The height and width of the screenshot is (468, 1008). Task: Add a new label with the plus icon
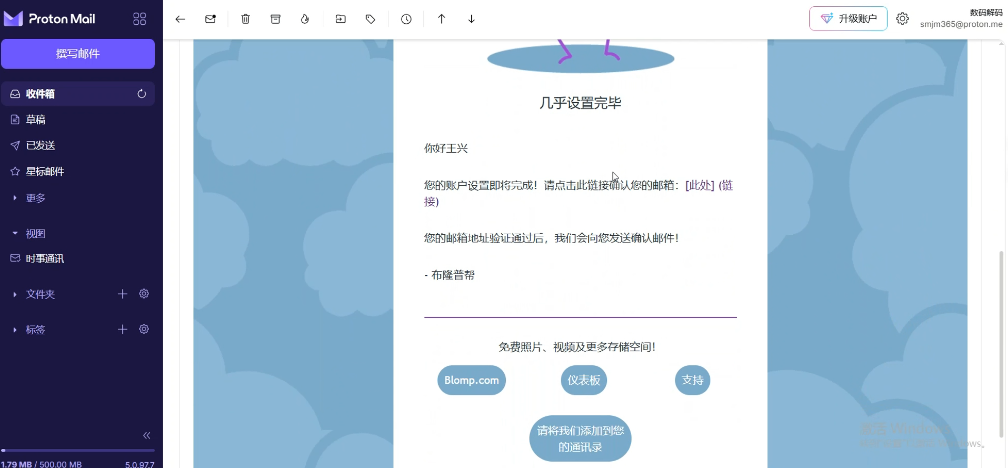(x=123, y=329)
